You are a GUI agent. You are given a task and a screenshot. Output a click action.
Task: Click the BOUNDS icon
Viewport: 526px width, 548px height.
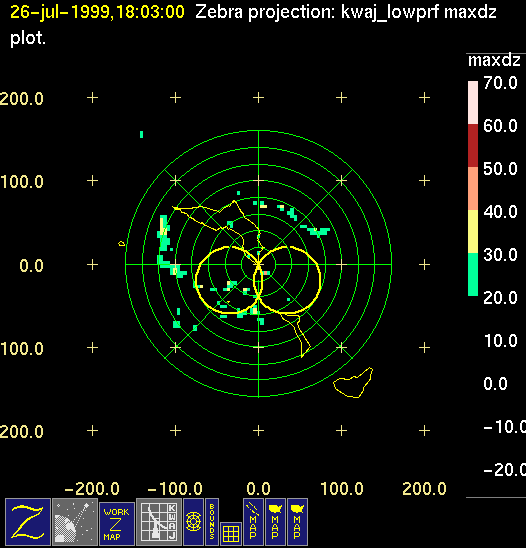click(x=212, y=522)
